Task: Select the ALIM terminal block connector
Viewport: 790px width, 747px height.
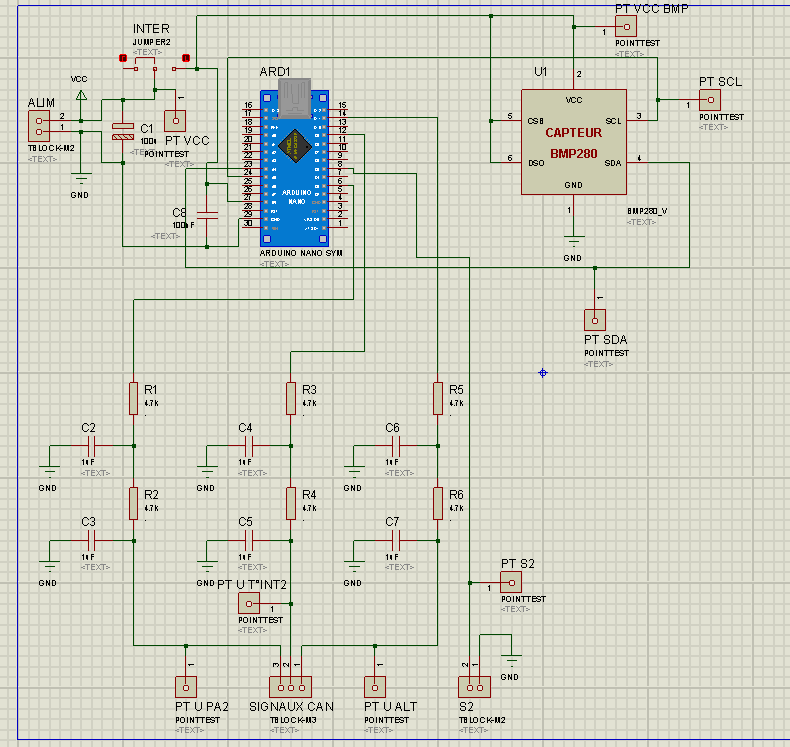Action: tap(39, 126)
